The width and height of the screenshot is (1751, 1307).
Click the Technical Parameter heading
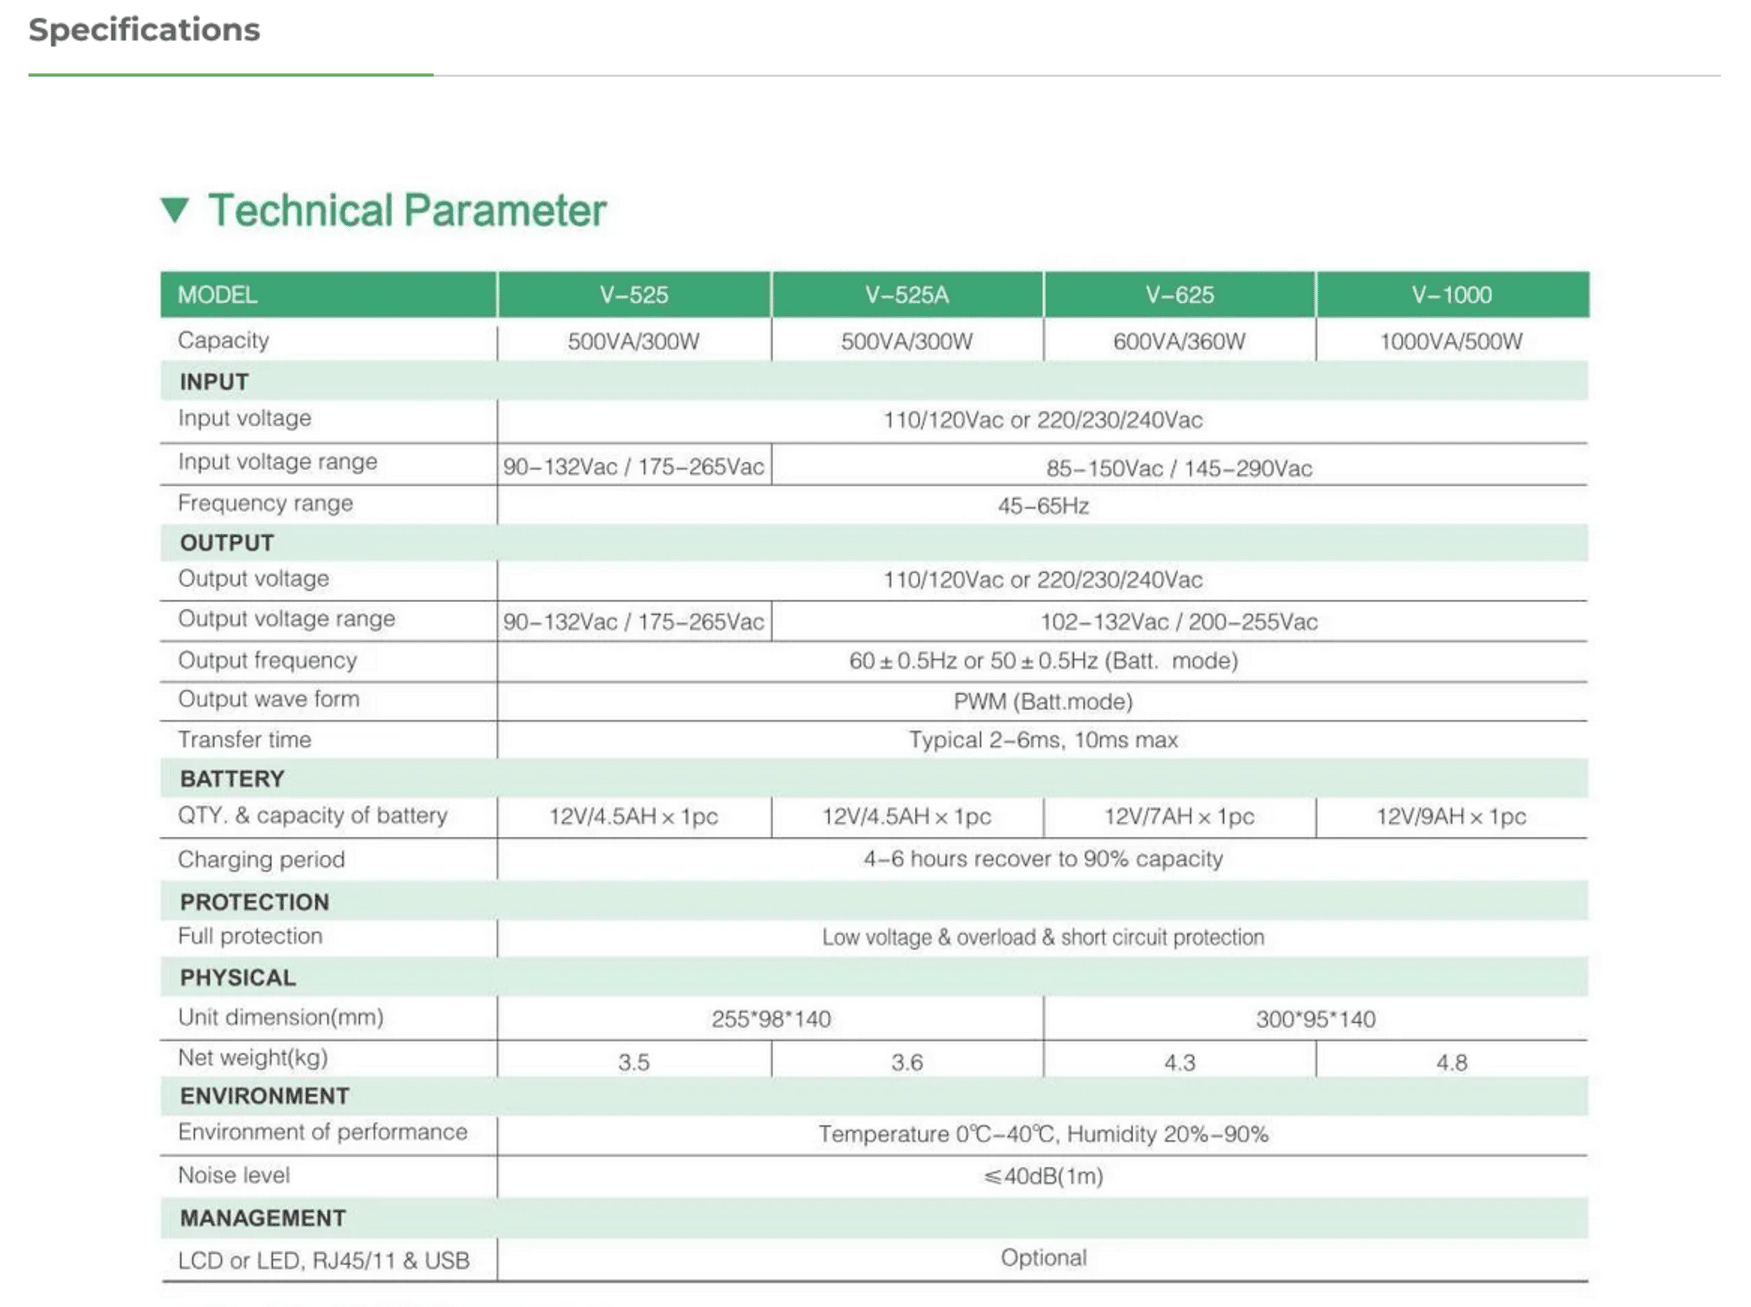(x=406, y=211)
